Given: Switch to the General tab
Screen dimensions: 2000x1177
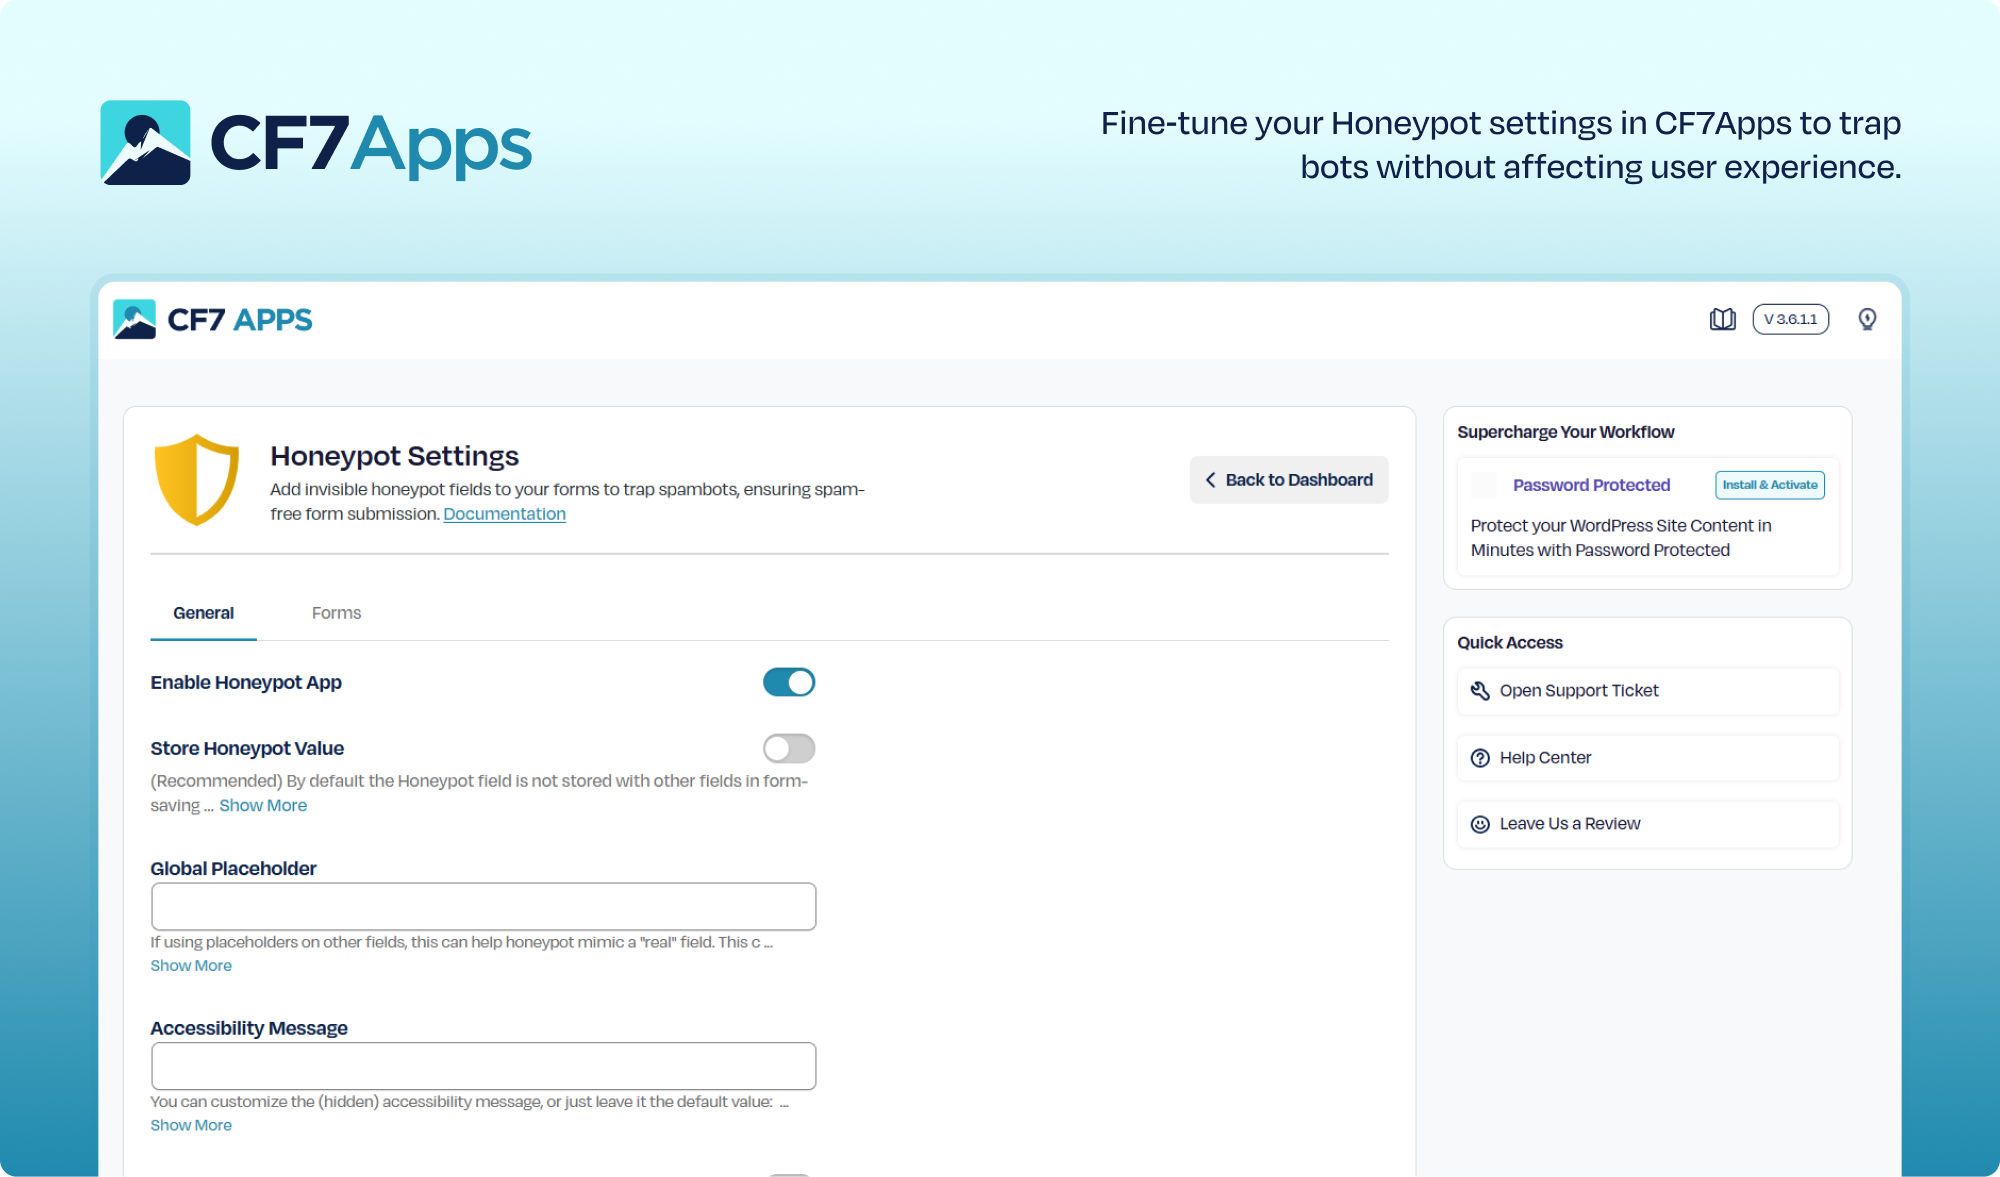Looking at the screenshot, I should (x=203, y=613).
